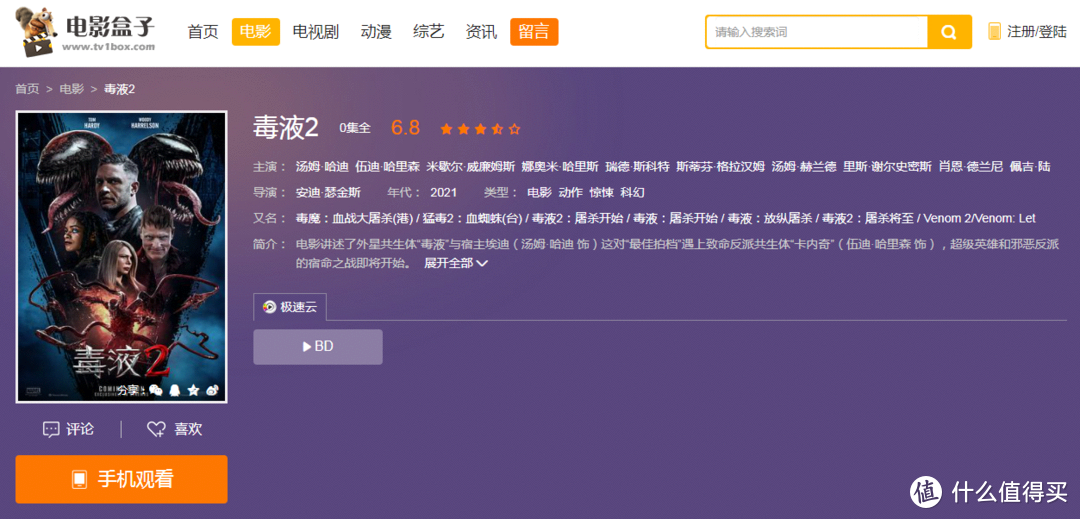The width and height of the screenshot is (1080, 519).
Task: Open actor 娜奥米·哈里斯 link
Action: (560, 167)
